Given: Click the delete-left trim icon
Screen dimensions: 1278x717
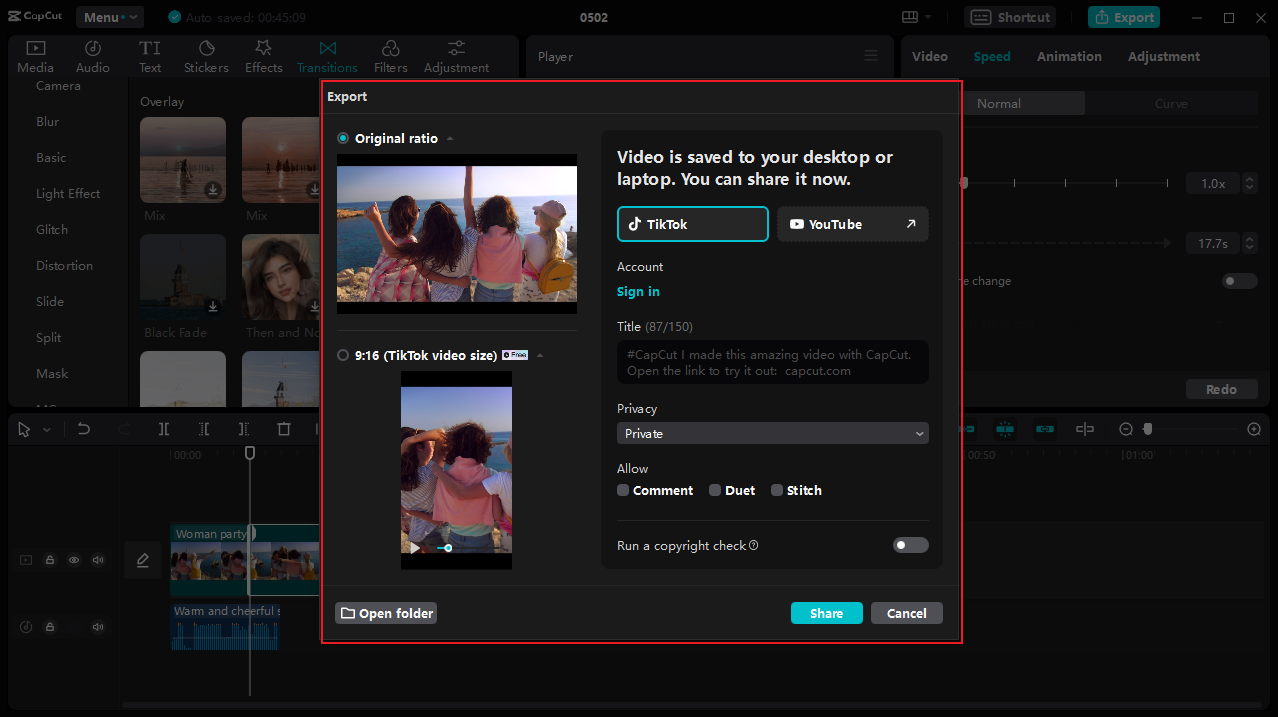Looking at the screenshot, I should point(204,429).
